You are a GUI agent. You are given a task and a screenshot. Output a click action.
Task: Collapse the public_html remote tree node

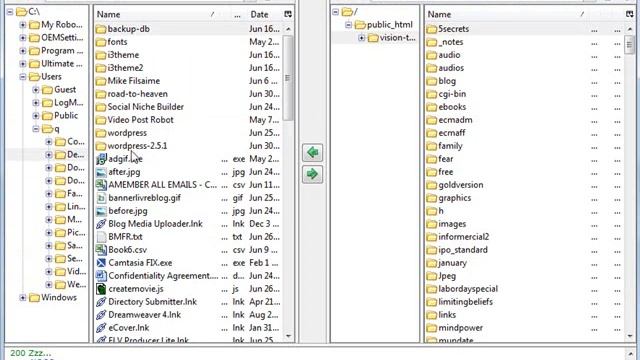[x=349, y=25]
